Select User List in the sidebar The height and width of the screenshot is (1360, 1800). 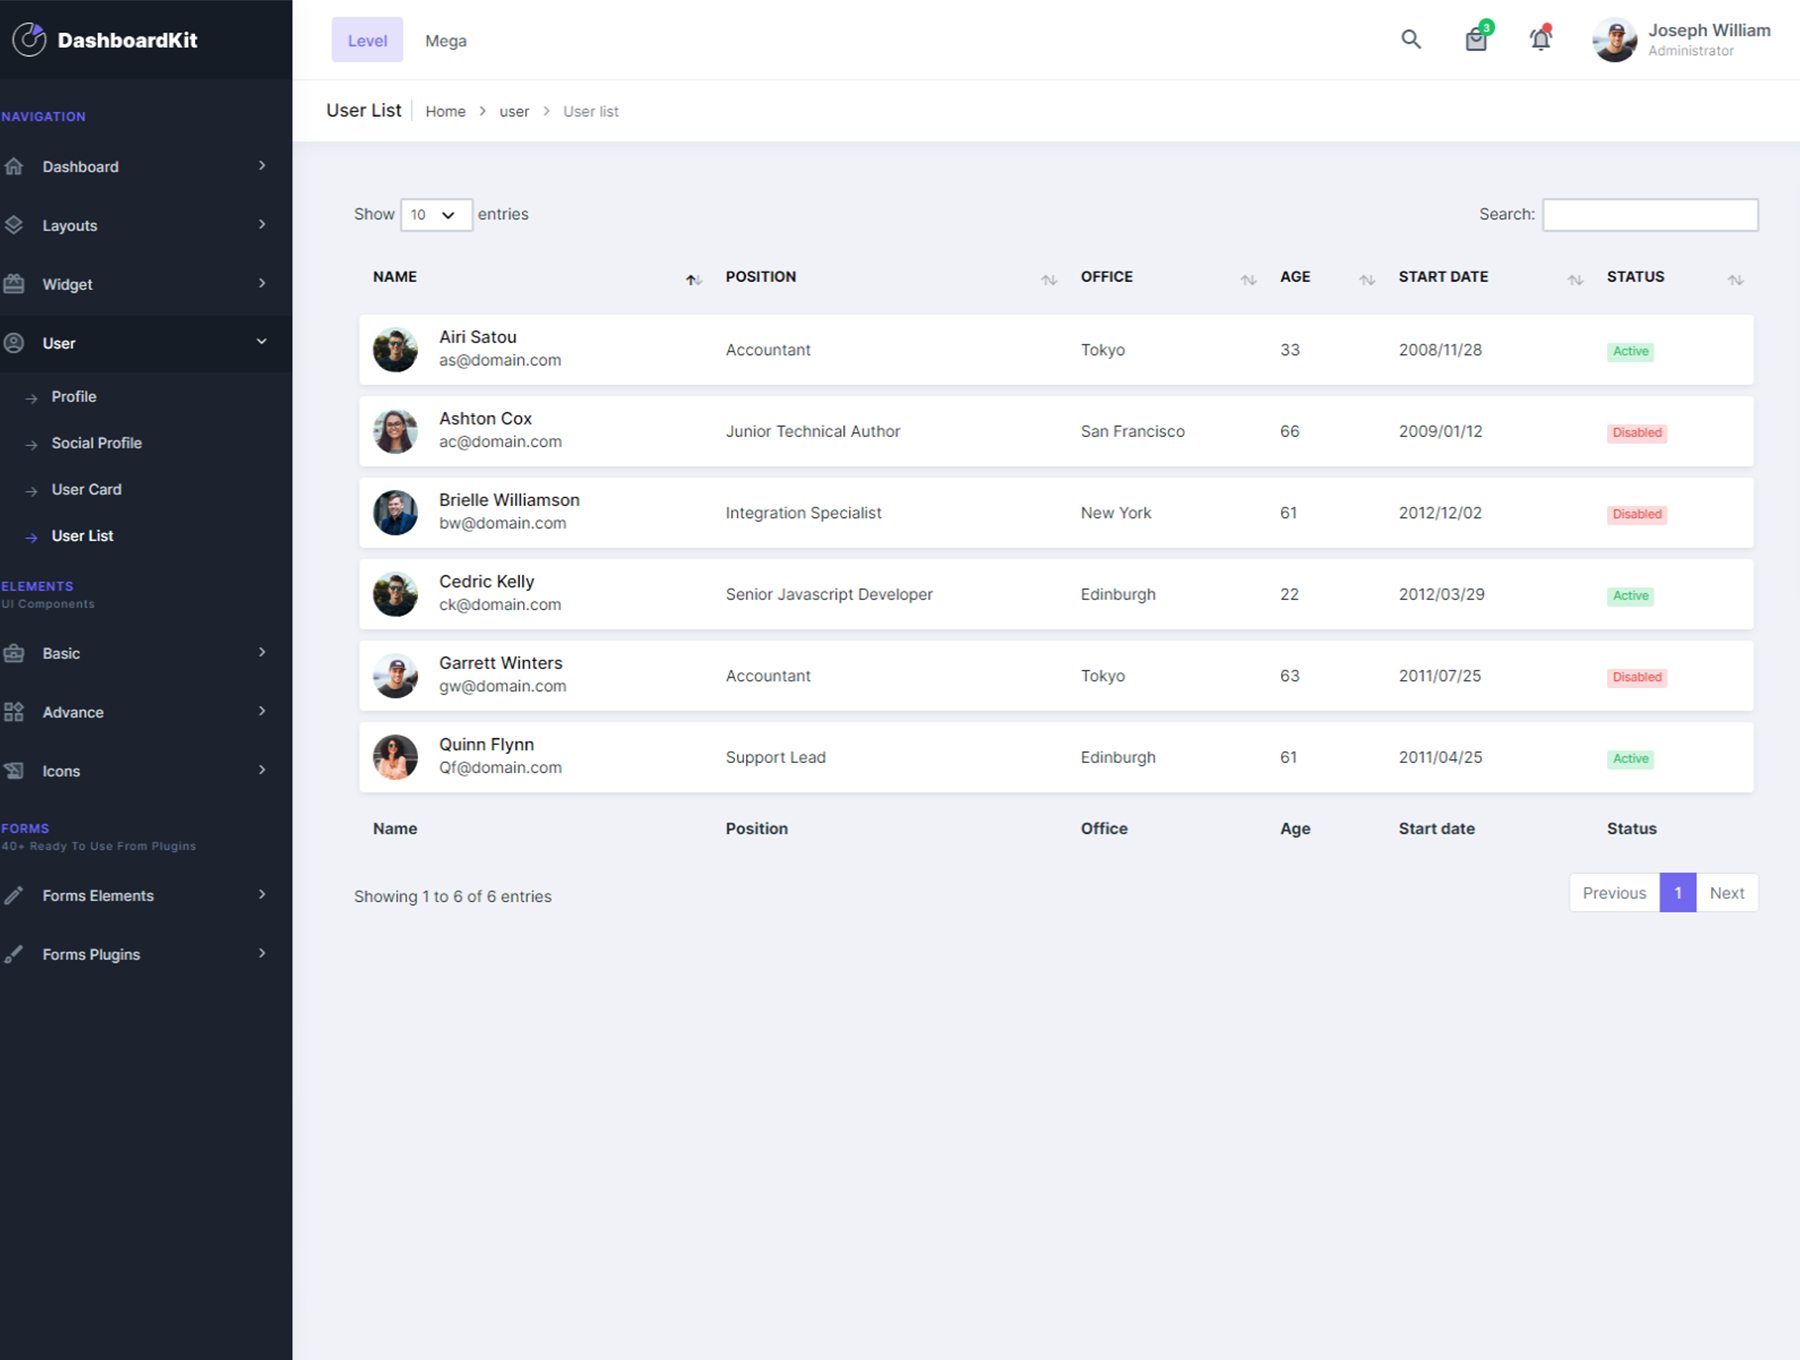tap(82, 536)
